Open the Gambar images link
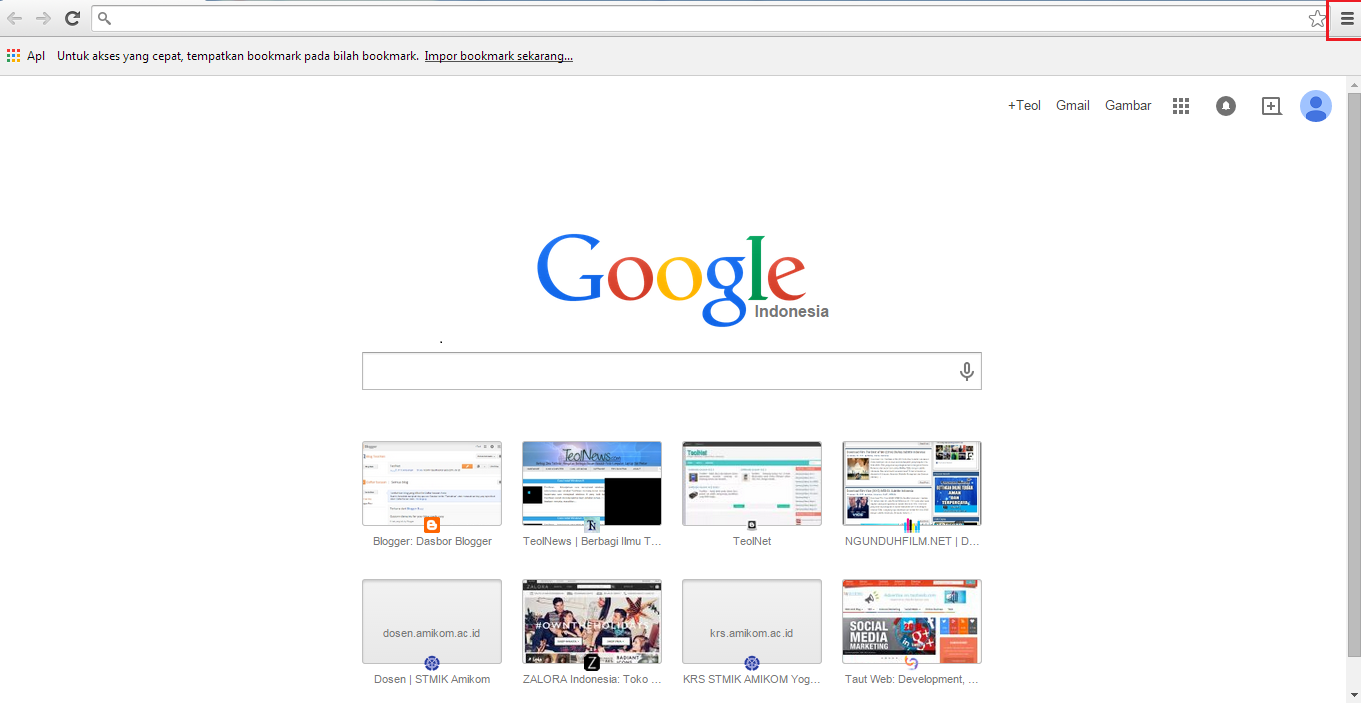Image resolution: width=1361 pixels, height=703 pixels. [x=1128, y=105]
